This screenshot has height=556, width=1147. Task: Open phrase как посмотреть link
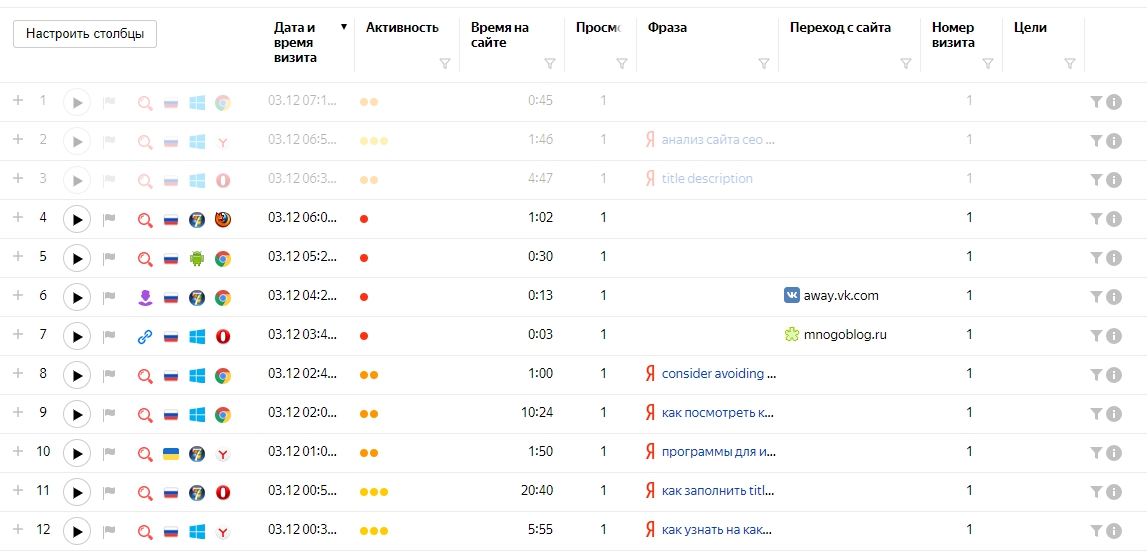pos(718,413)
